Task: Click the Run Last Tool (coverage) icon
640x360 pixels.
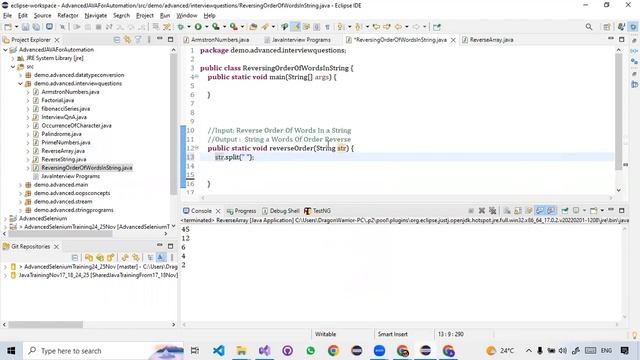Action: coord(216,27)
